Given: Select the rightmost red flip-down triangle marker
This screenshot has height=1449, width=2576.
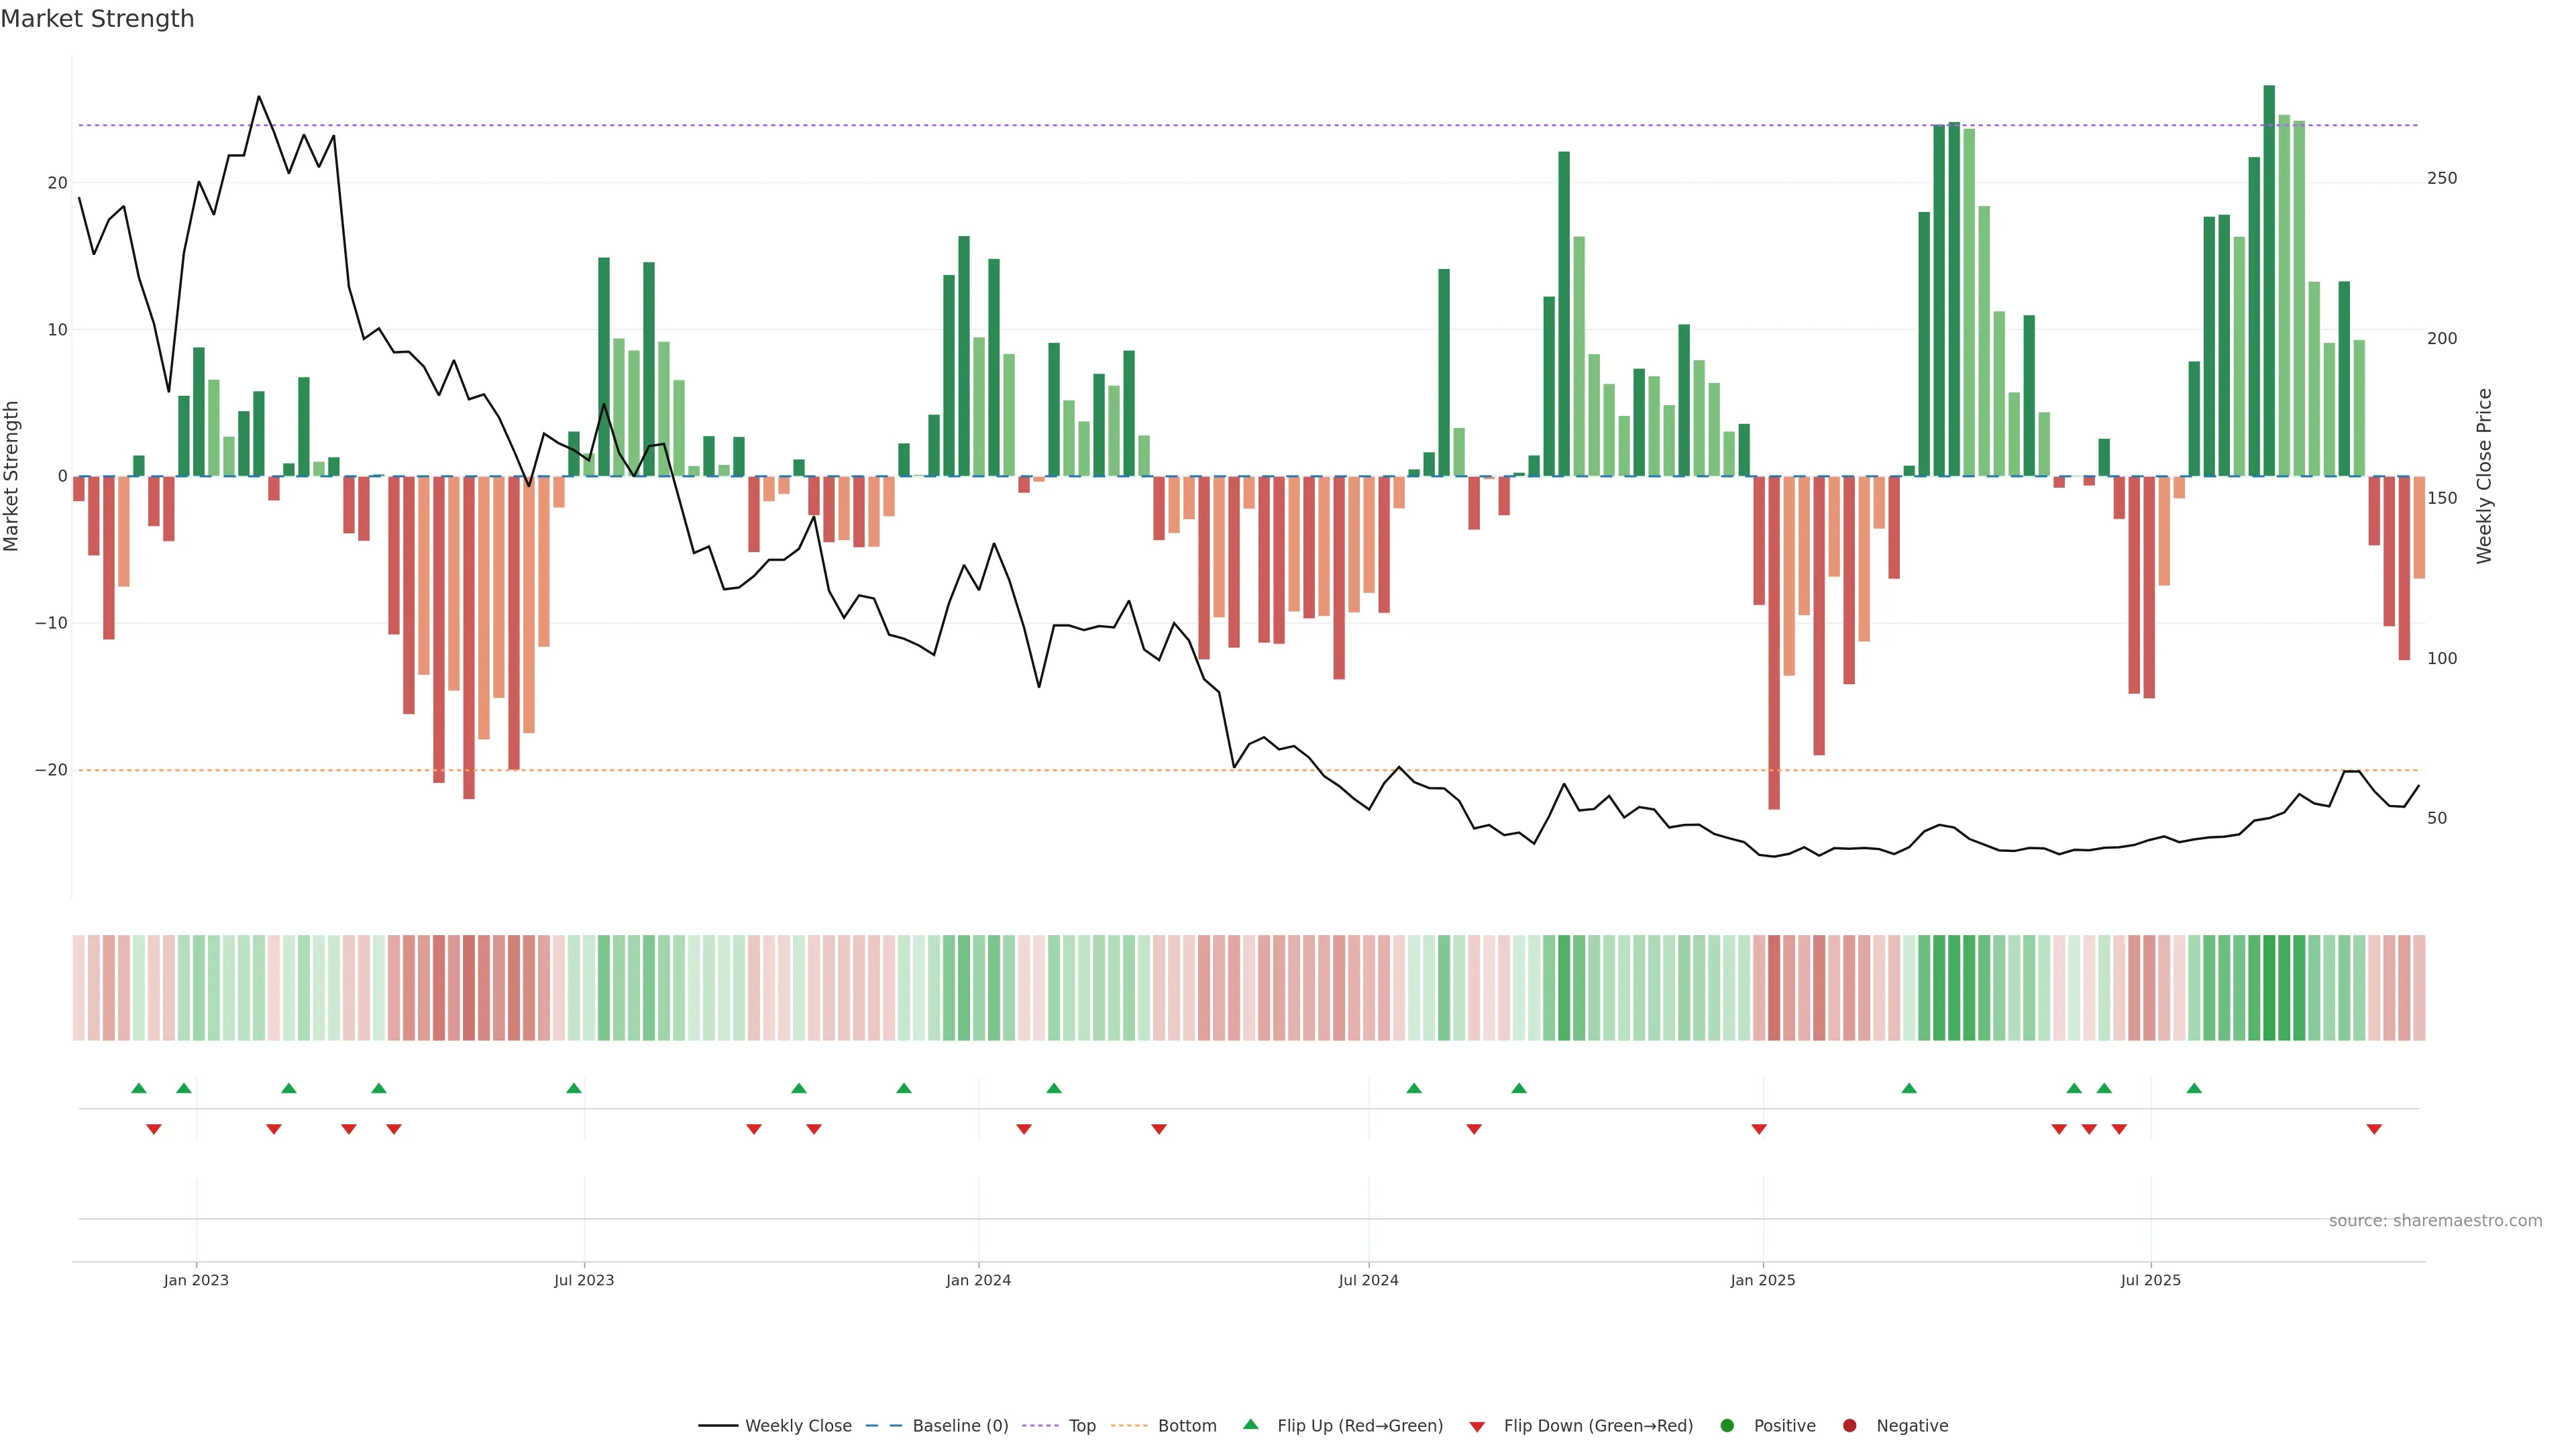Looking at the screenshot, I should pos(2374,1129).
